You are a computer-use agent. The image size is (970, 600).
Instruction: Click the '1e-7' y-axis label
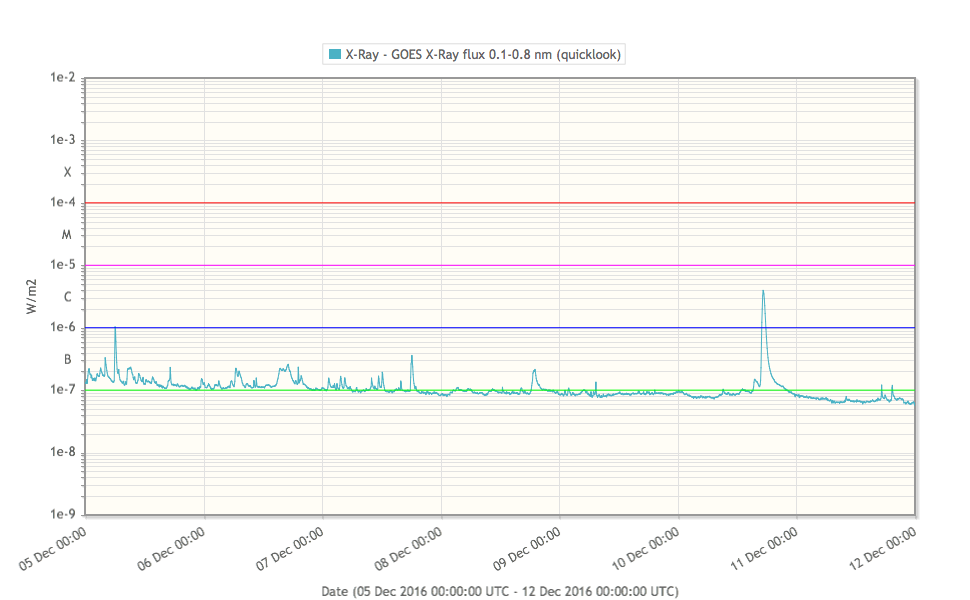62,390
